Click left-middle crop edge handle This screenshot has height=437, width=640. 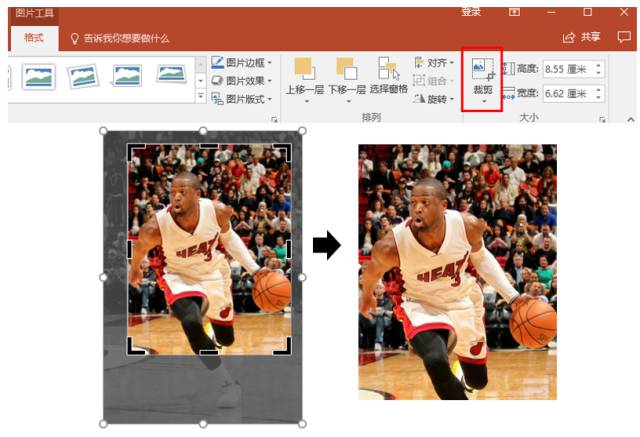click(130, 249)
